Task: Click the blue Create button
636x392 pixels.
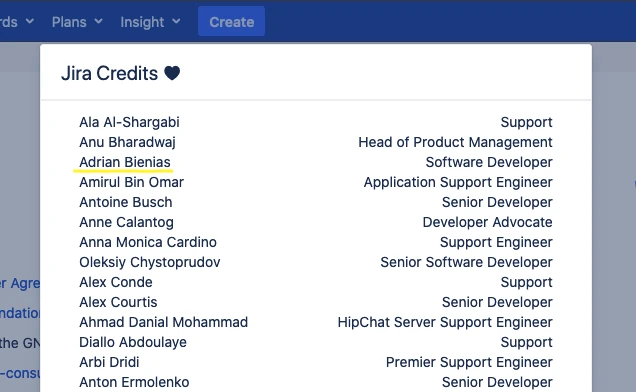Action: (232, 22)
